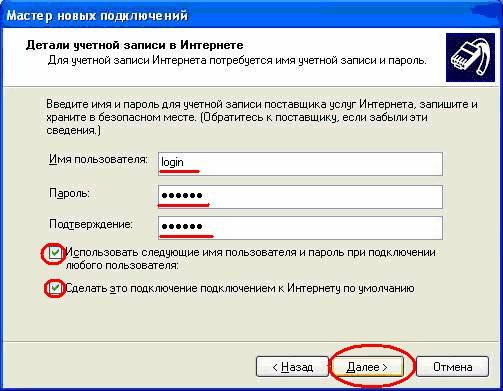The height and width of the screenshot is (391, 503).
Task: Click label text 'Использовать следующие имя пользователя'
Action: (x=181, y=252)
